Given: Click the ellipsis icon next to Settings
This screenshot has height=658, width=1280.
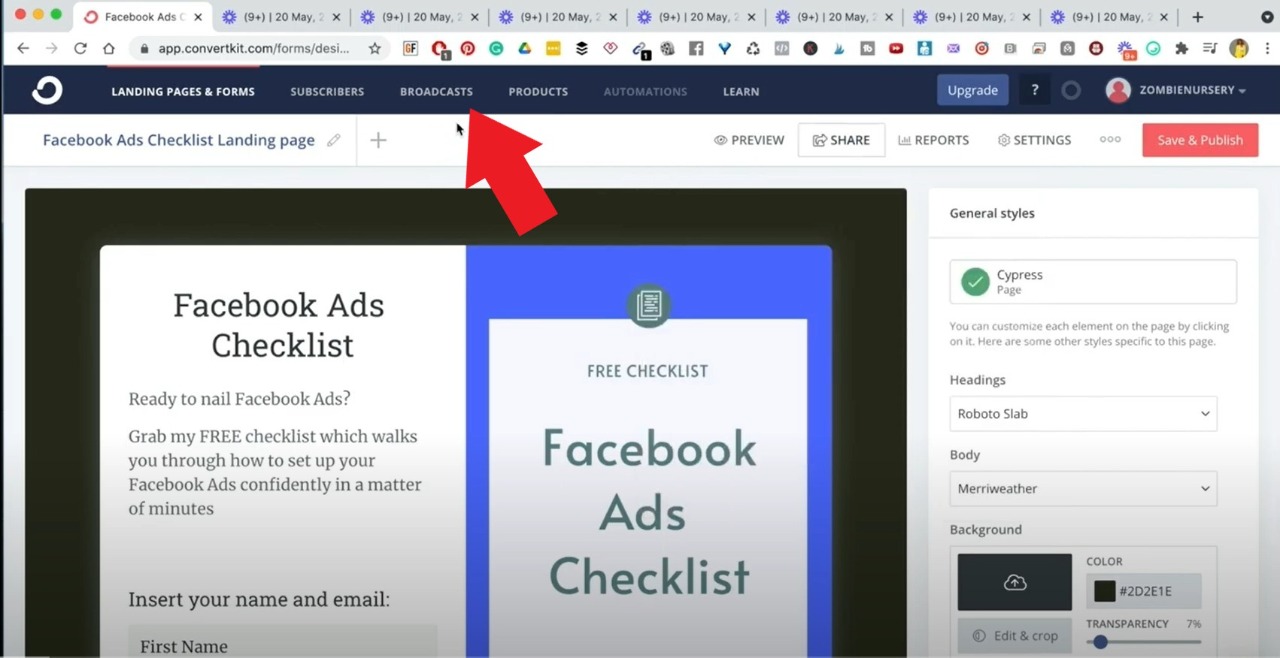Looking at the screenshot, I should (x=1110, y=140).
